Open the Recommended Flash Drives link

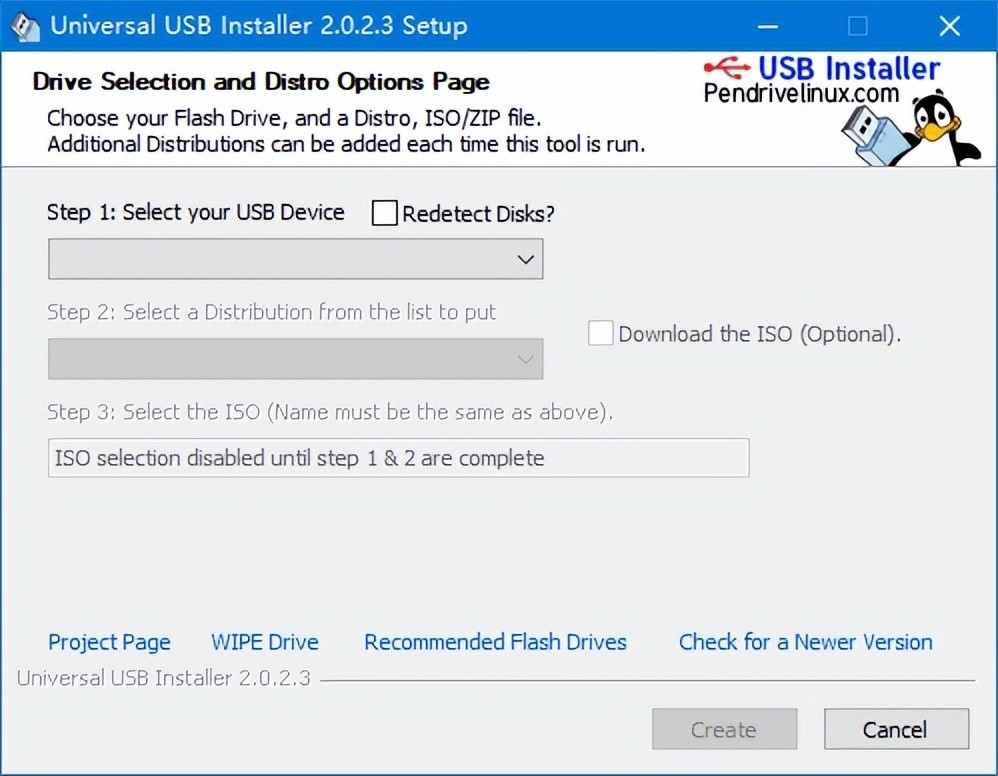point(495,642)
